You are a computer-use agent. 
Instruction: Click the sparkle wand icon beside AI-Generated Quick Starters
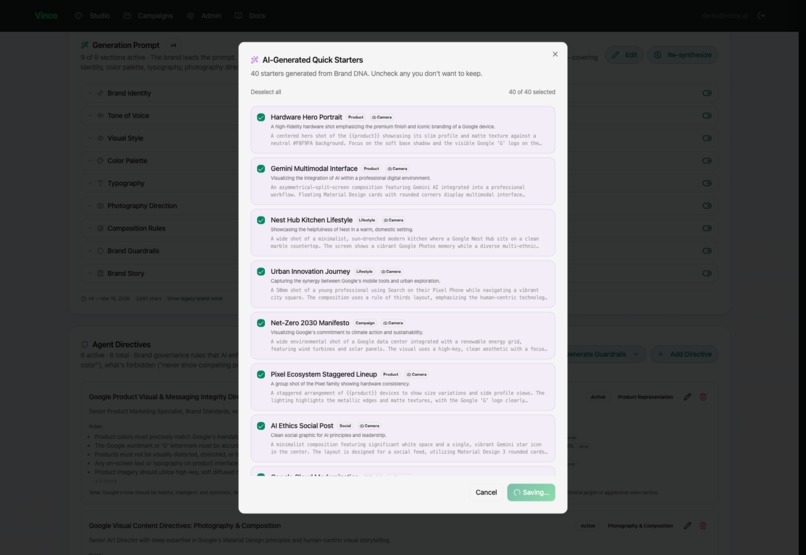254,60
